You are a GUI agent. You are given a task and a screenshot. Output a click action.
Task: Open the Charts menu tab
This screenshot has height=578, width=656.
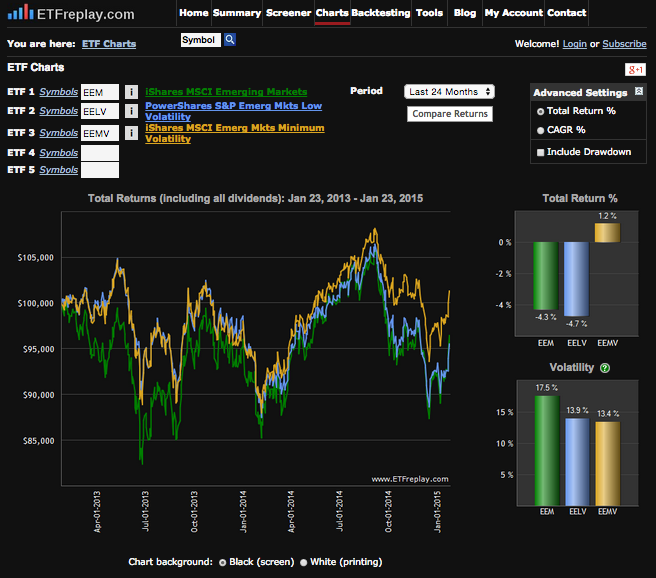coord(332,13)
